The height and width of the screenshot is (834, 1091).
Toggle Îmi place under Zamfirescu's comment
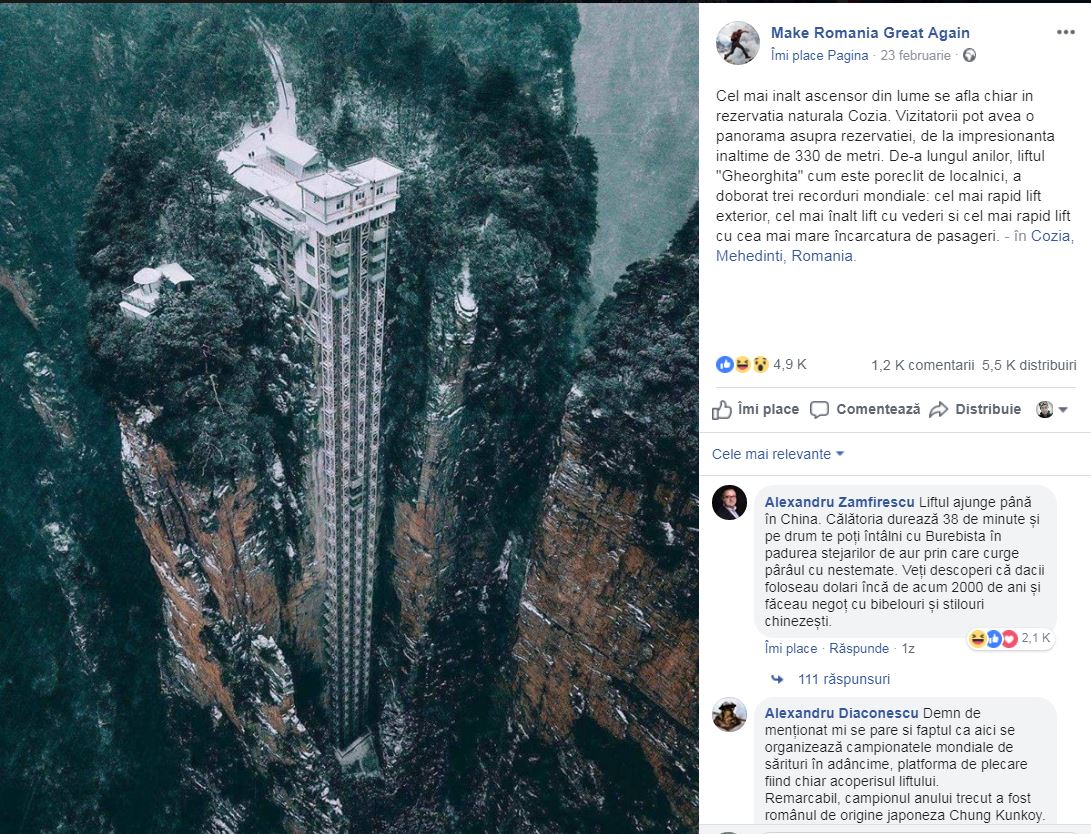click(791, 648)
